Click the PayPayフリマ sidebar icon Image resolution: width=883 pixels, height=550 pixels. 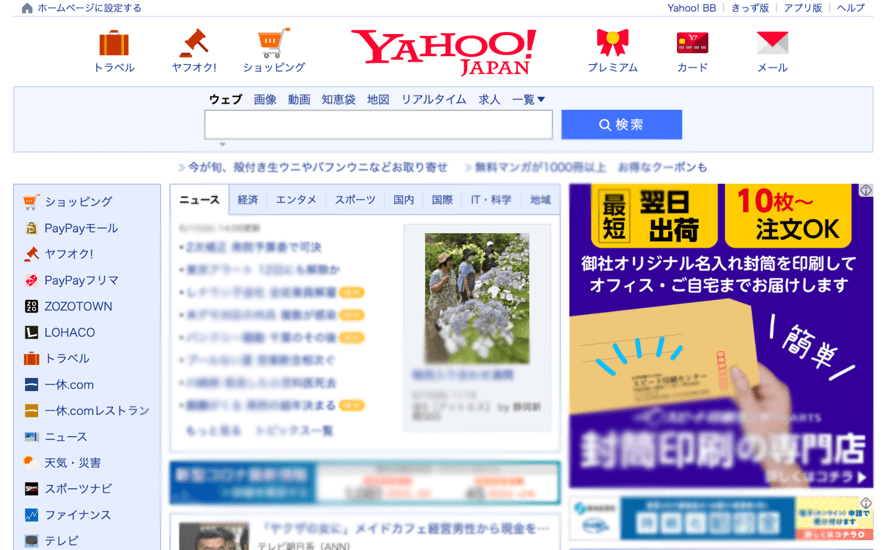point(31,280)
